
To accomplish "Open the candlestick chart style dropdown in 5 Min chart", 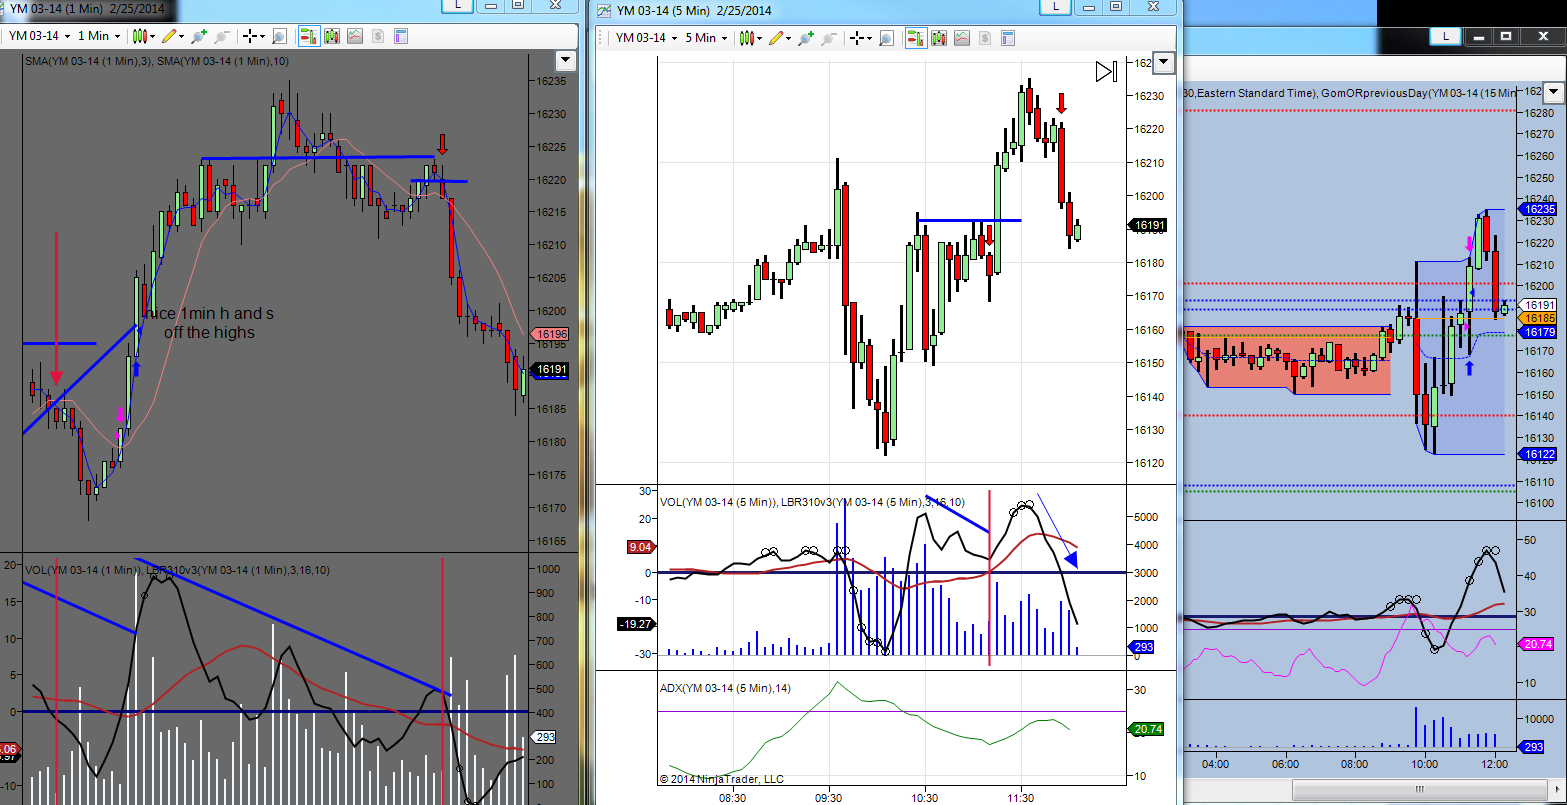I will coord(753,38).
